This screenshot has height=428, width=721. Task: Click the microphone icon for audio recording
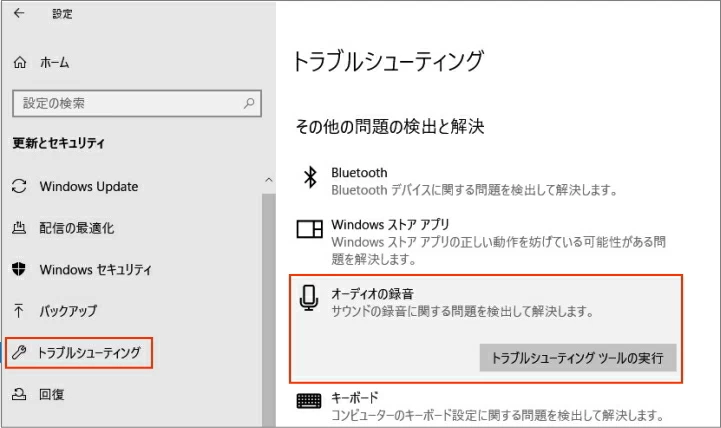coord(309,298)
